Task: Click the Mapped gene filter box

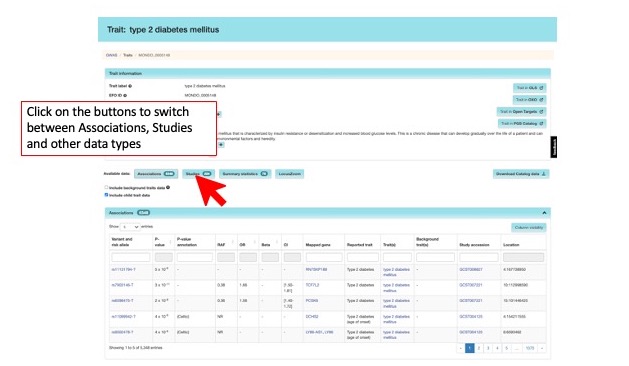Action: 324,257
